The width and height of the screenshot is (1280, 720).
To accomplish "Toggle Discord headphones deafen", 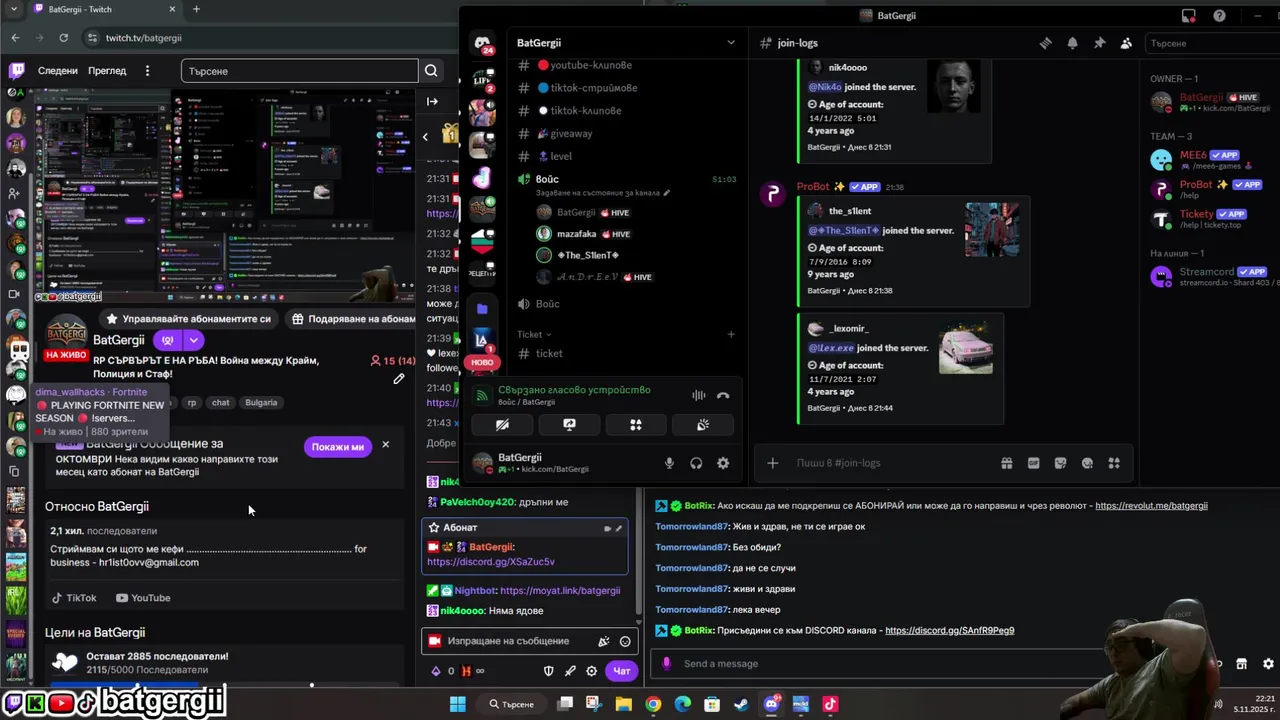I will [x=696, y=463].
